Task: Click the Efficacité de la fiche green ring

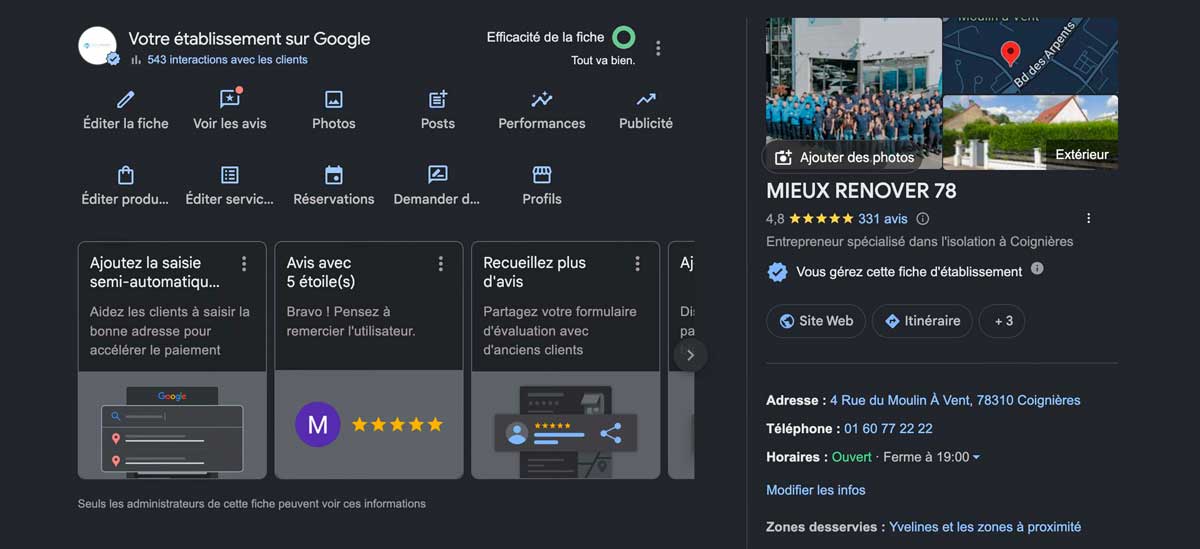Action: [624, 38]
